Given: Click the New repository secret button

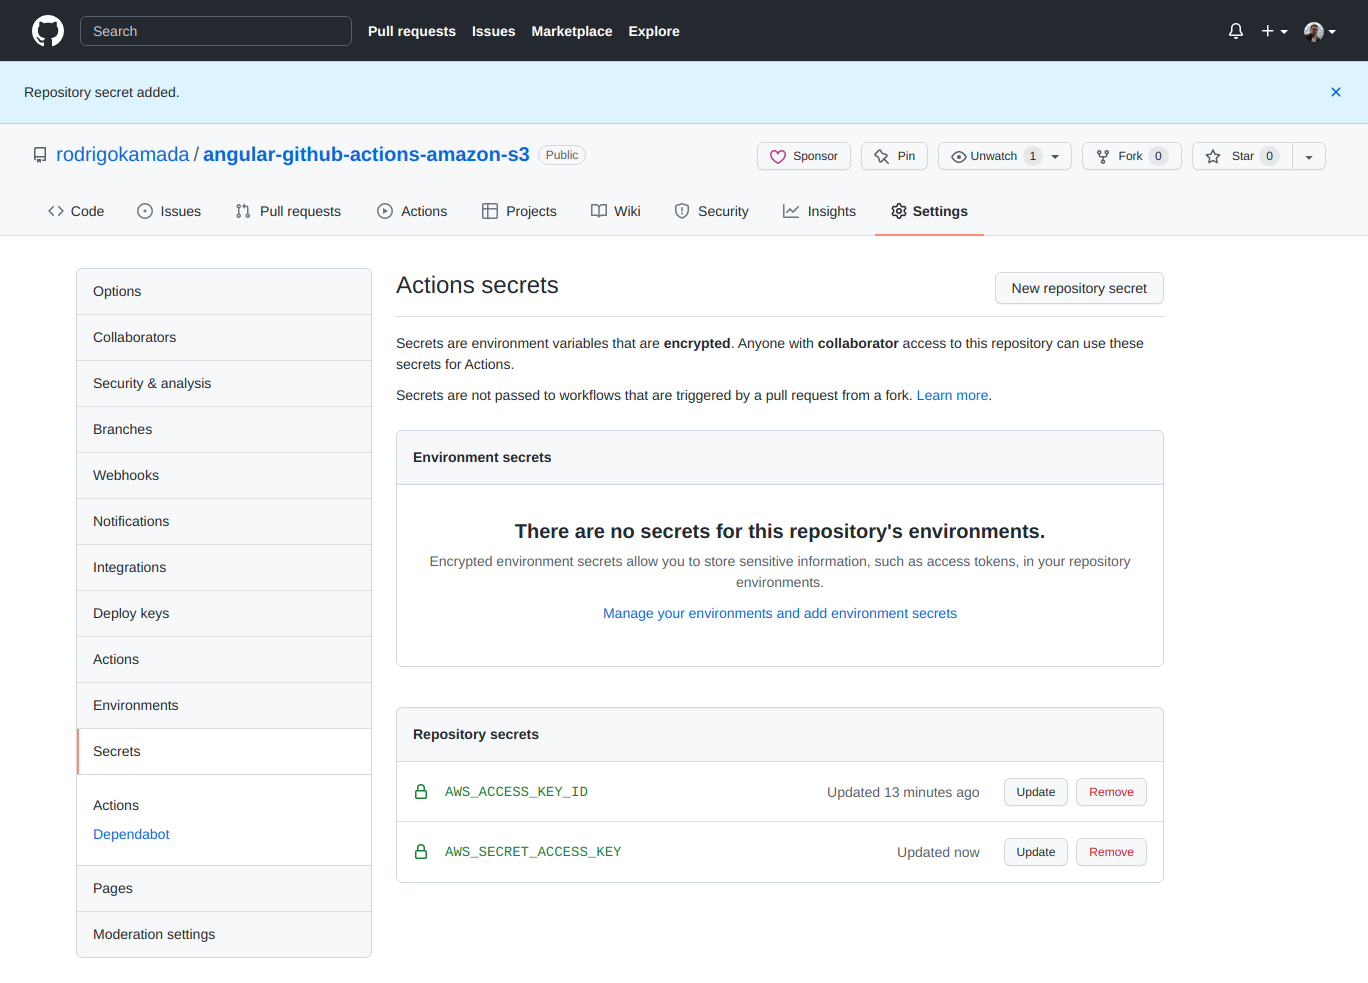Looking at the screenshot, I should tap(1079, 288).
